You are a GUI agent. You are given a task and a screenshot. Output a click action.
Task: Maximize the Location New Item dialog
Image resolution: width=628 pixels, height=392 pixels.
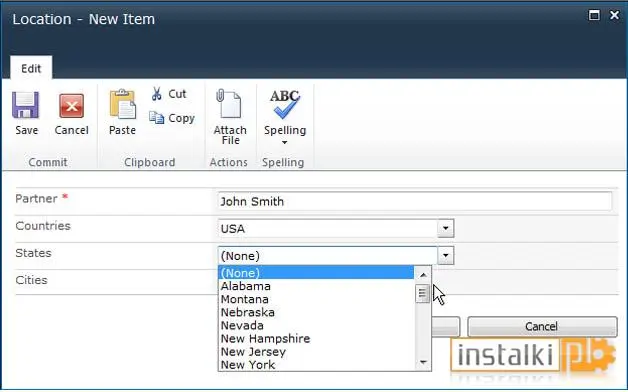pos(594,16)
